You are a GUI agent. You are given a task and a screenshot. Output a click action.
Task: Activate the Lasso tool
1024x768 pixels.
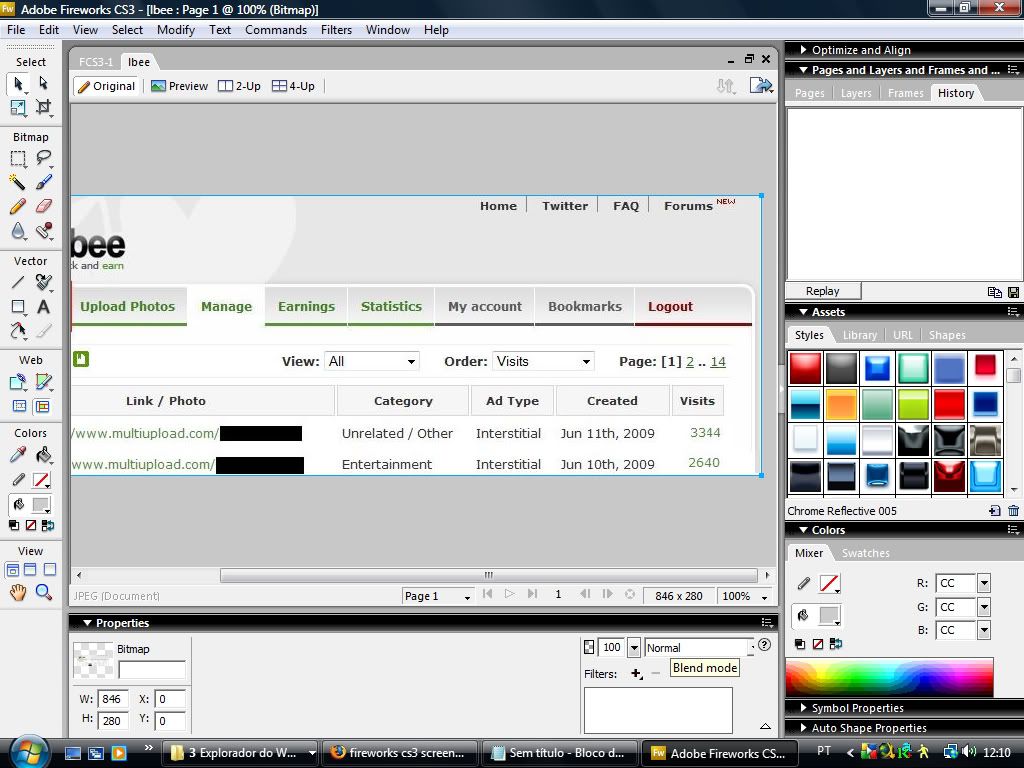pyautogui.click(x=44, y=158)
